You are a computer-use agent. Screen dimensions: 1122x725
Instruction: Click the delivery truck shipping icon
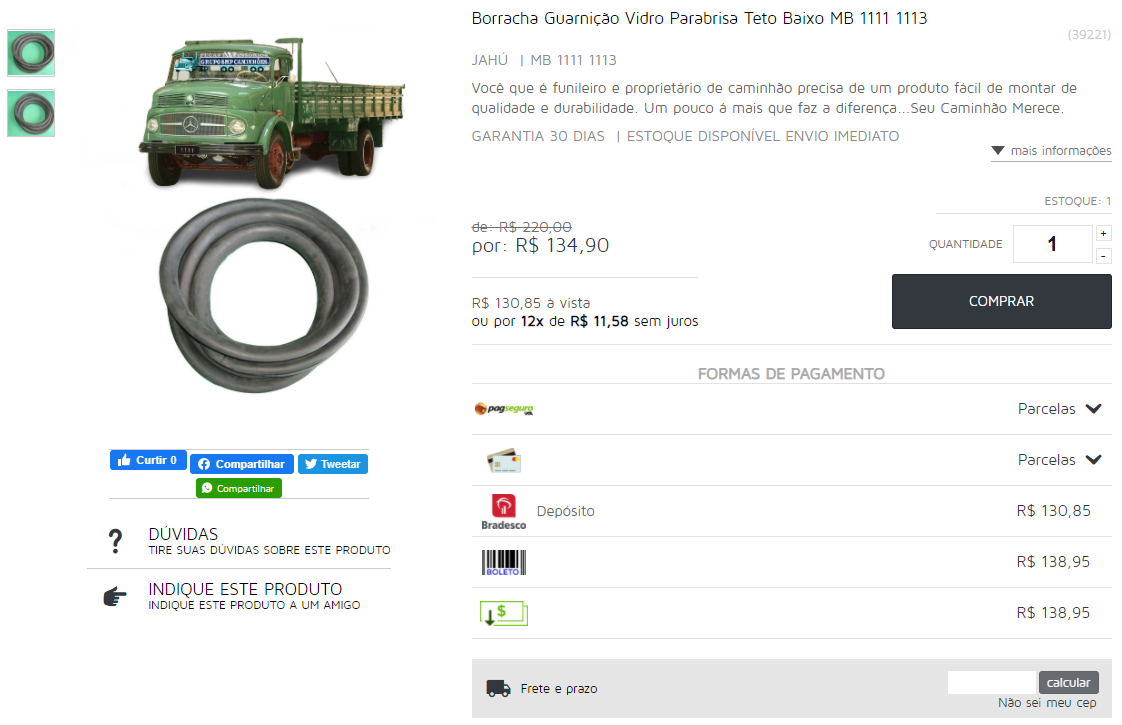(498, 688)
